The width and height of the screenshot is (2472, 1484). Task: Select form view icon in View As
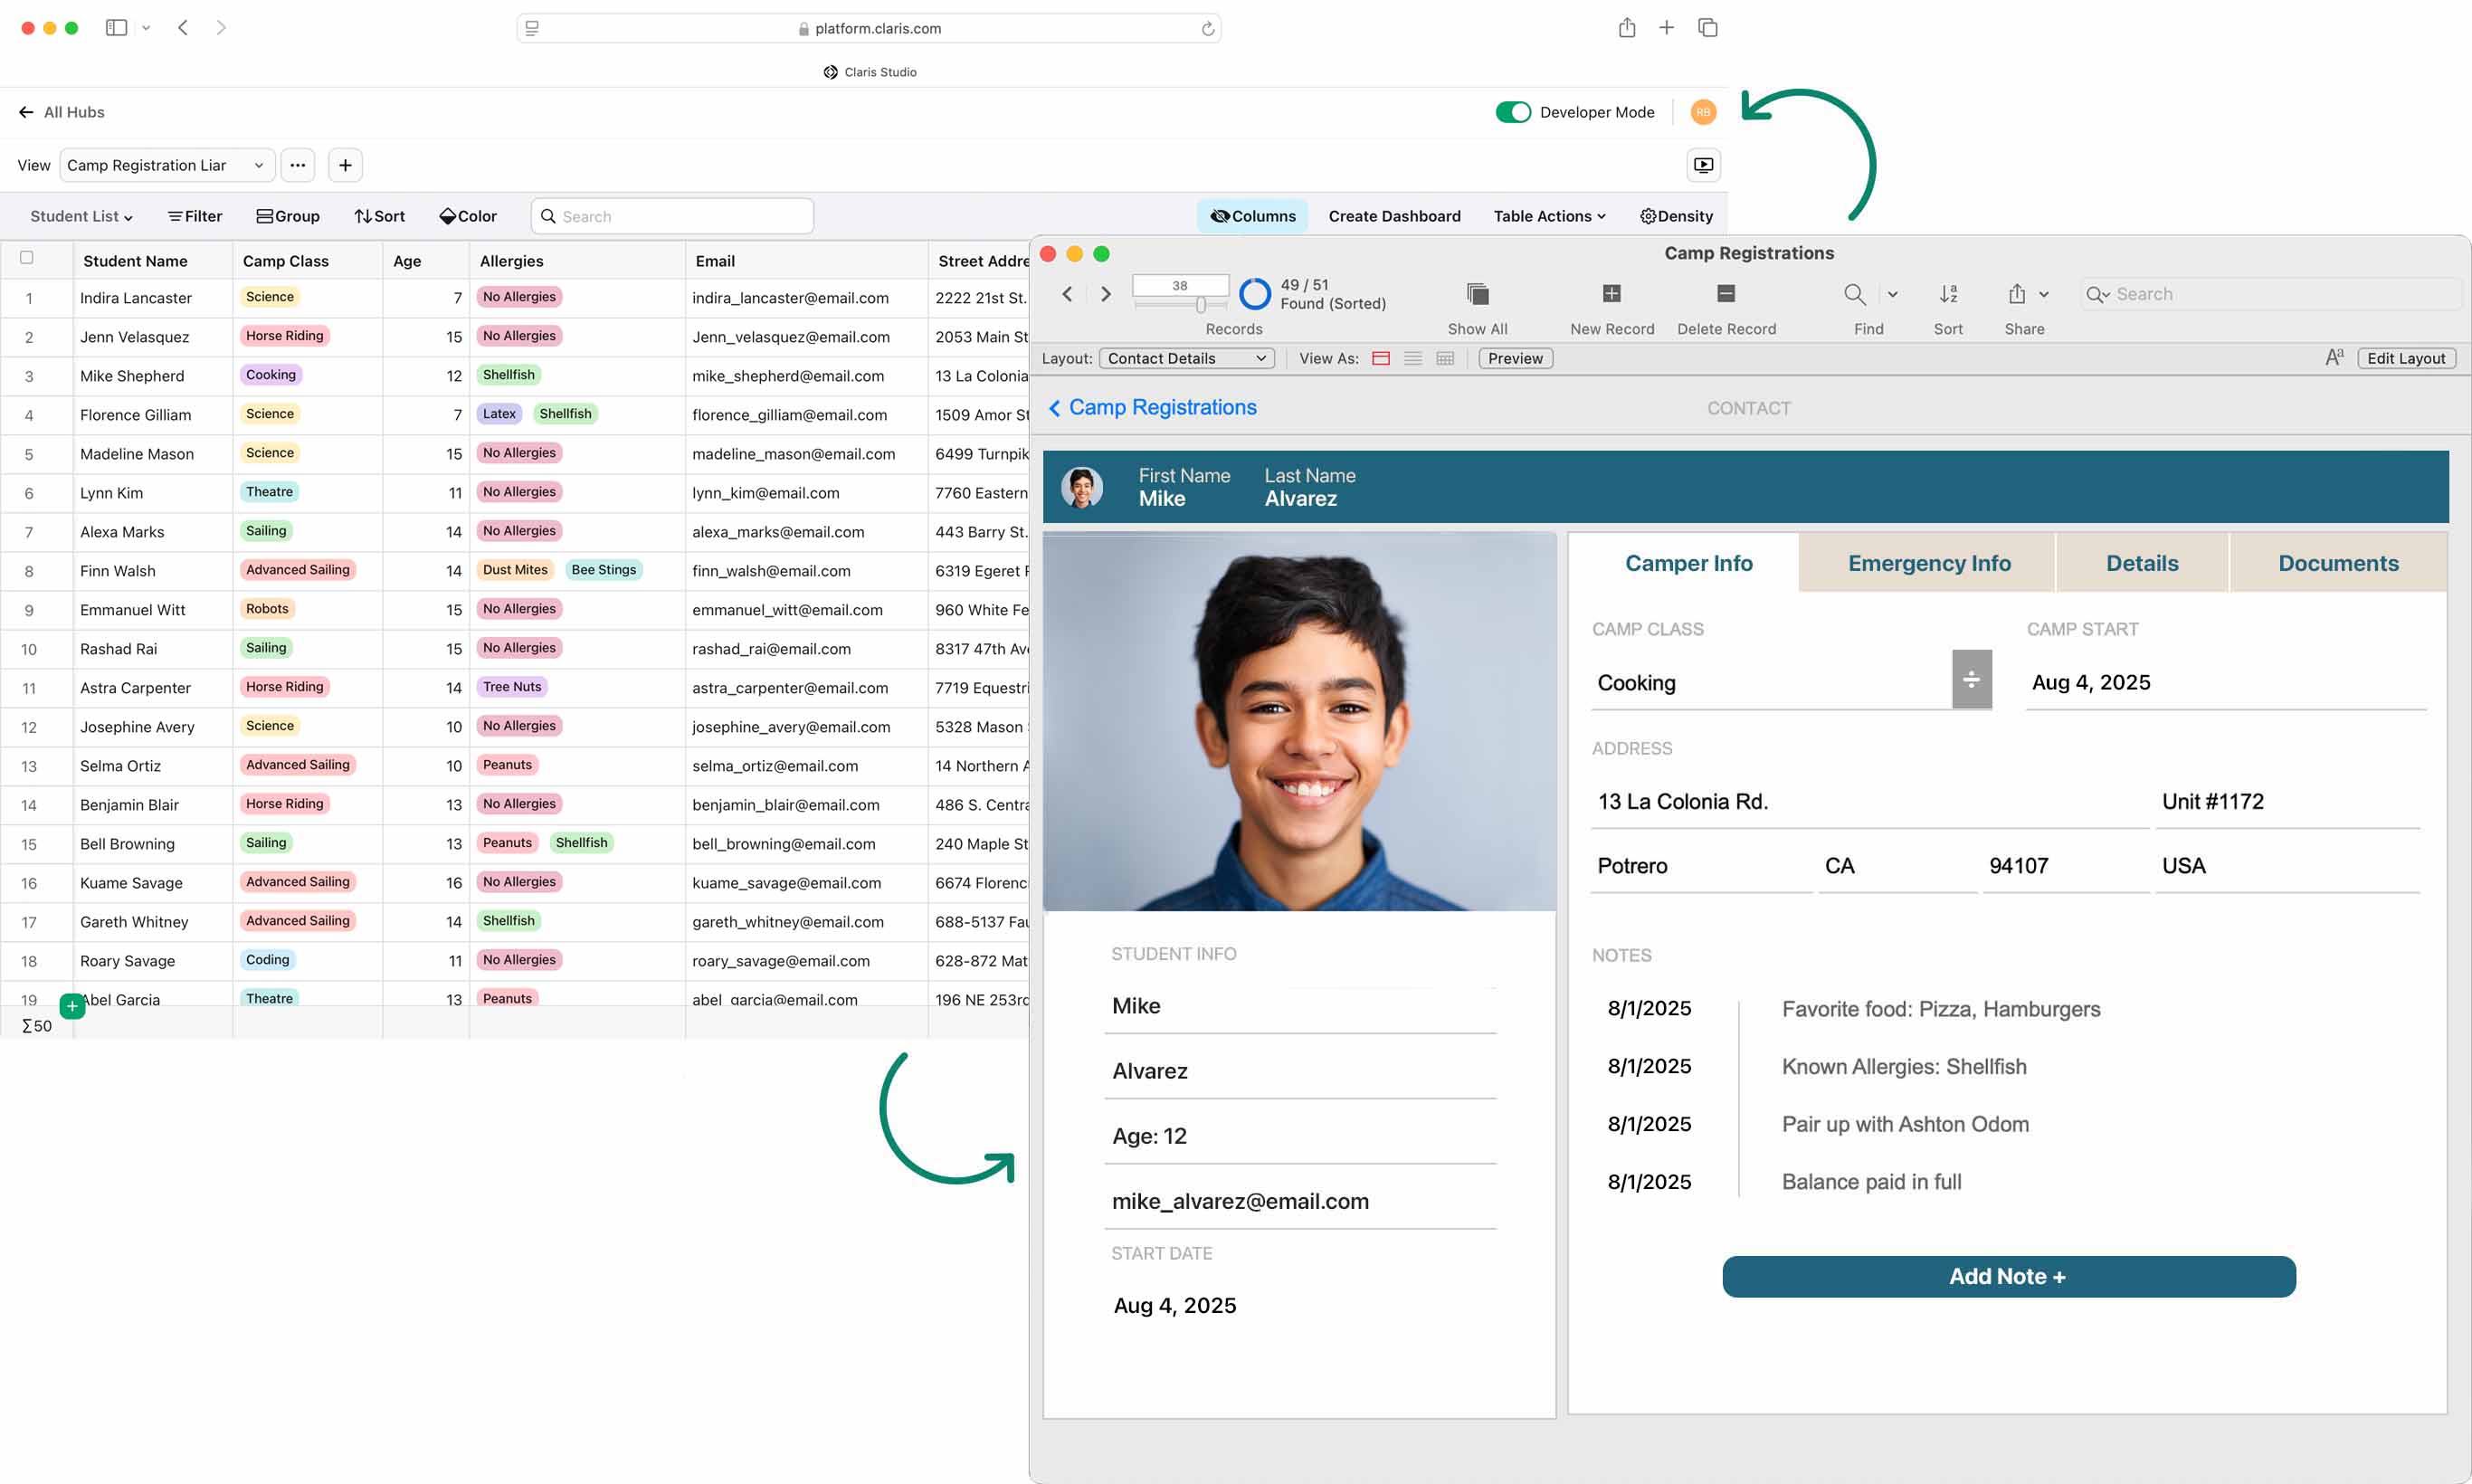(1381, 358)
